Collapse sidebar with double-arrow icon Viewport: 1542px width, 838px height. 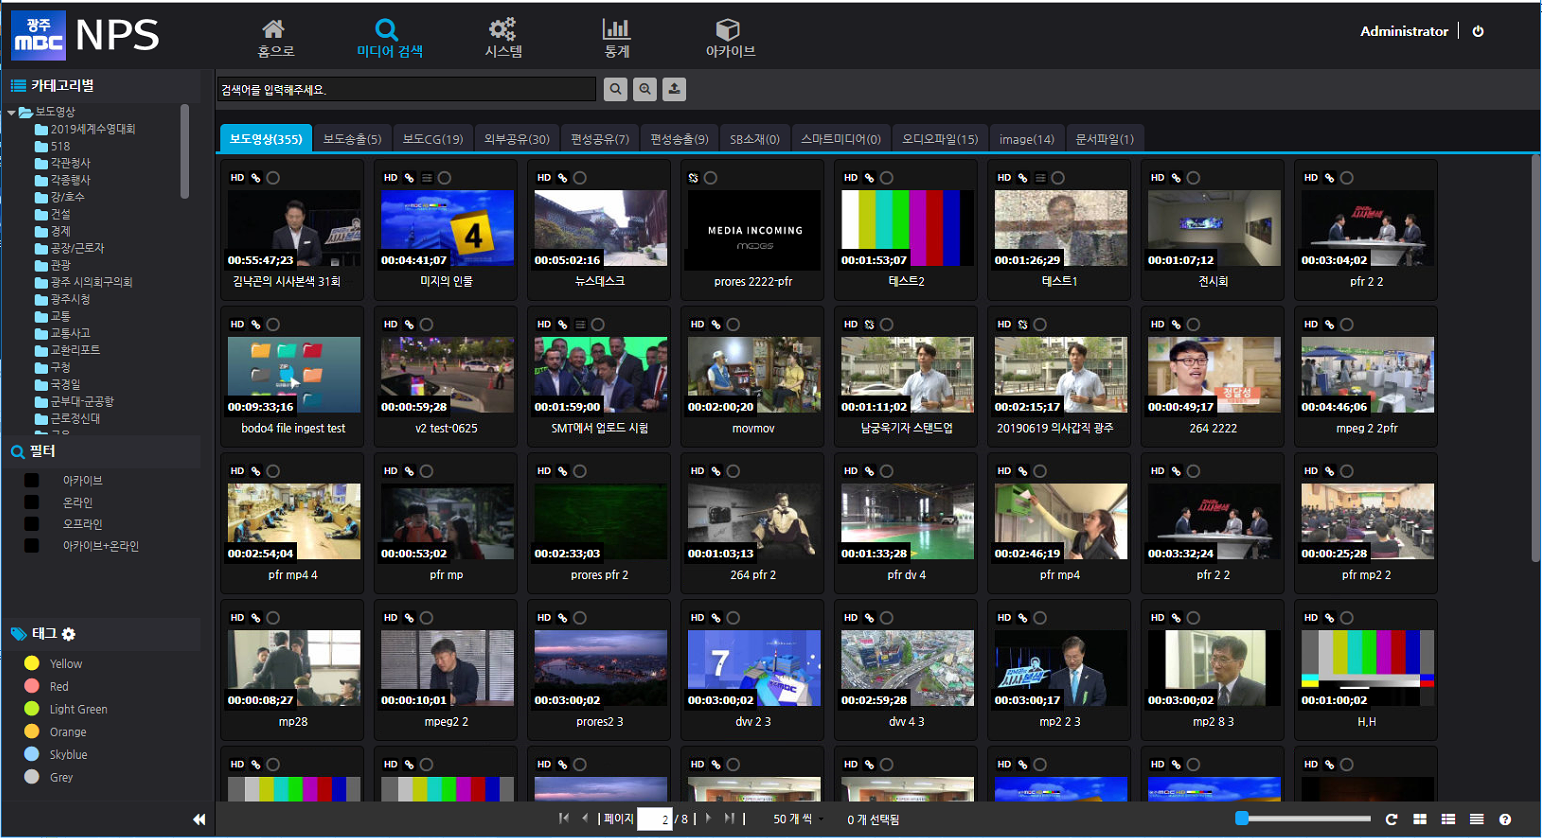tap(199, 819)
